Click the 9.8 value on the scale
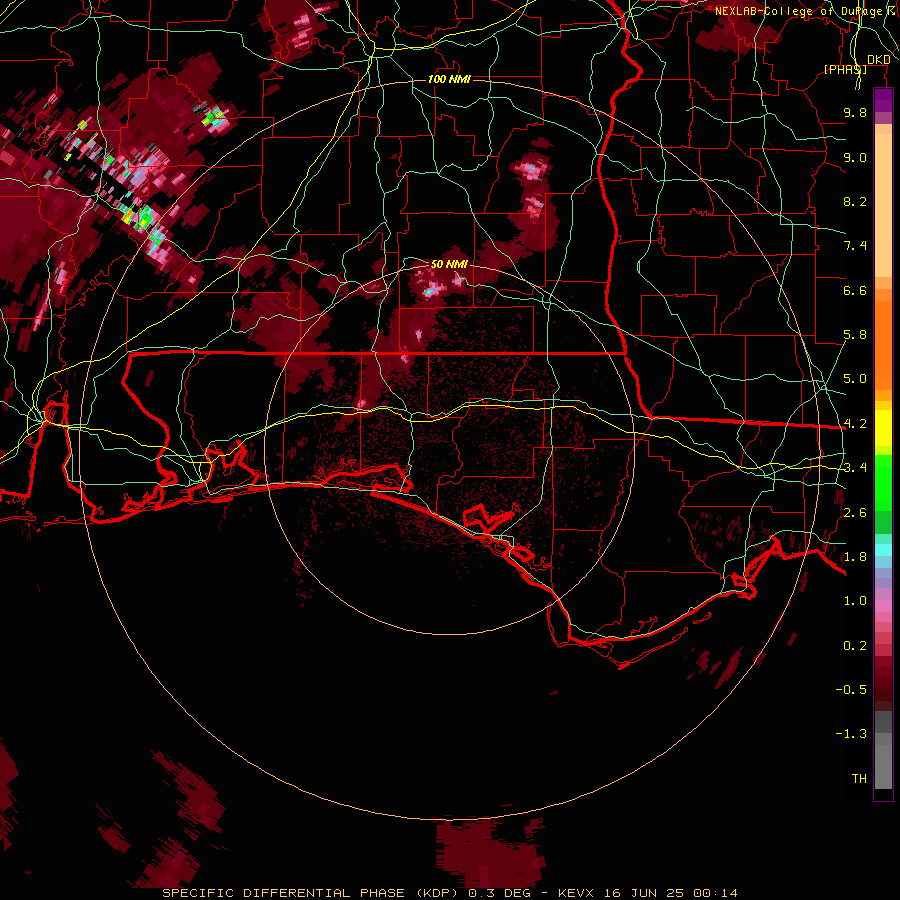Image resolution: width=900 pixels, height=900 pixels. click(x=855, y=112)
